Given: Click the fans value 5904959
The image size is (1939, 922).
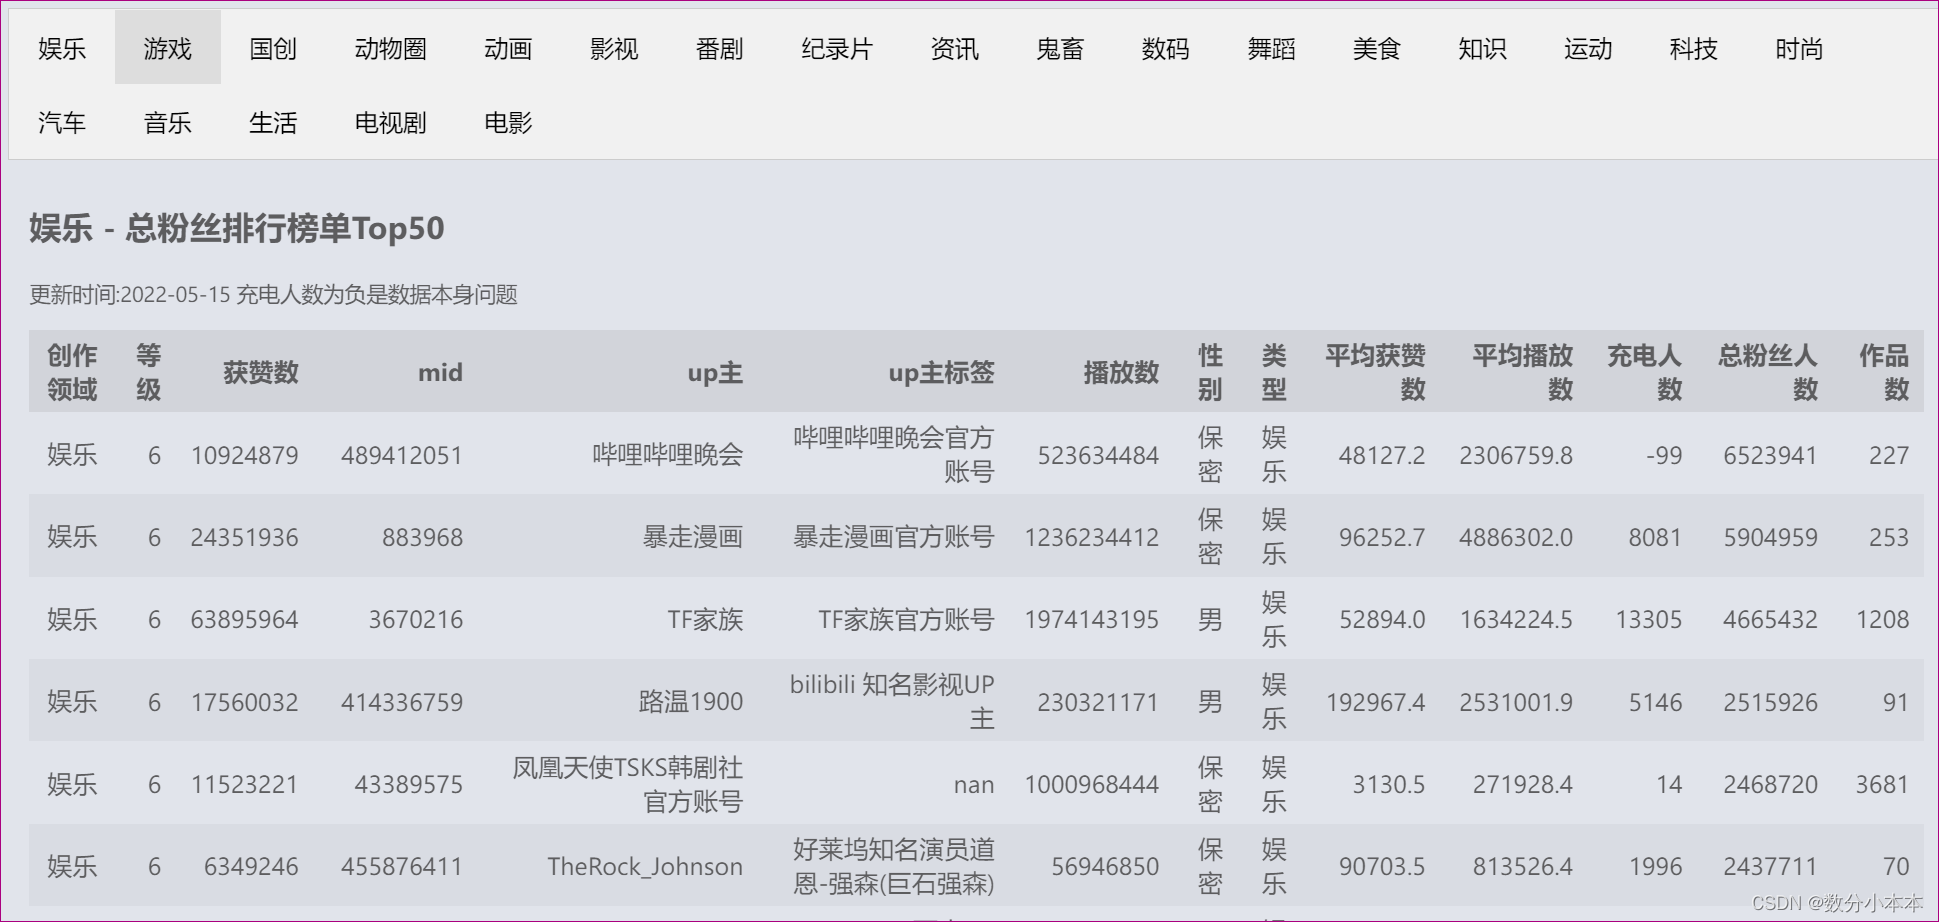Looking at the screenshot, I should click(x=1770, y=537).
